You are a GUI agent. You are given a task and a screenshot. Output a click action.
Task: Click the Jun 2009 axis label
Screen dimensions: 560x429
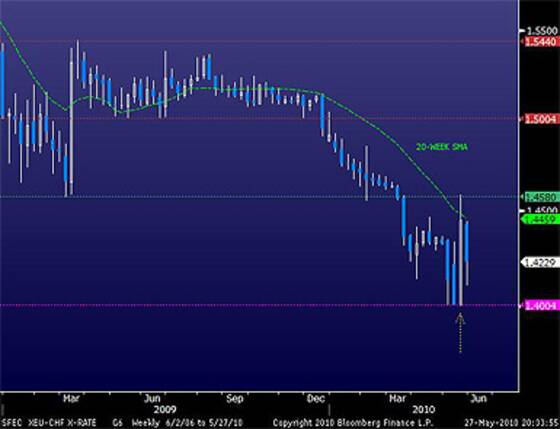(152, 398)
